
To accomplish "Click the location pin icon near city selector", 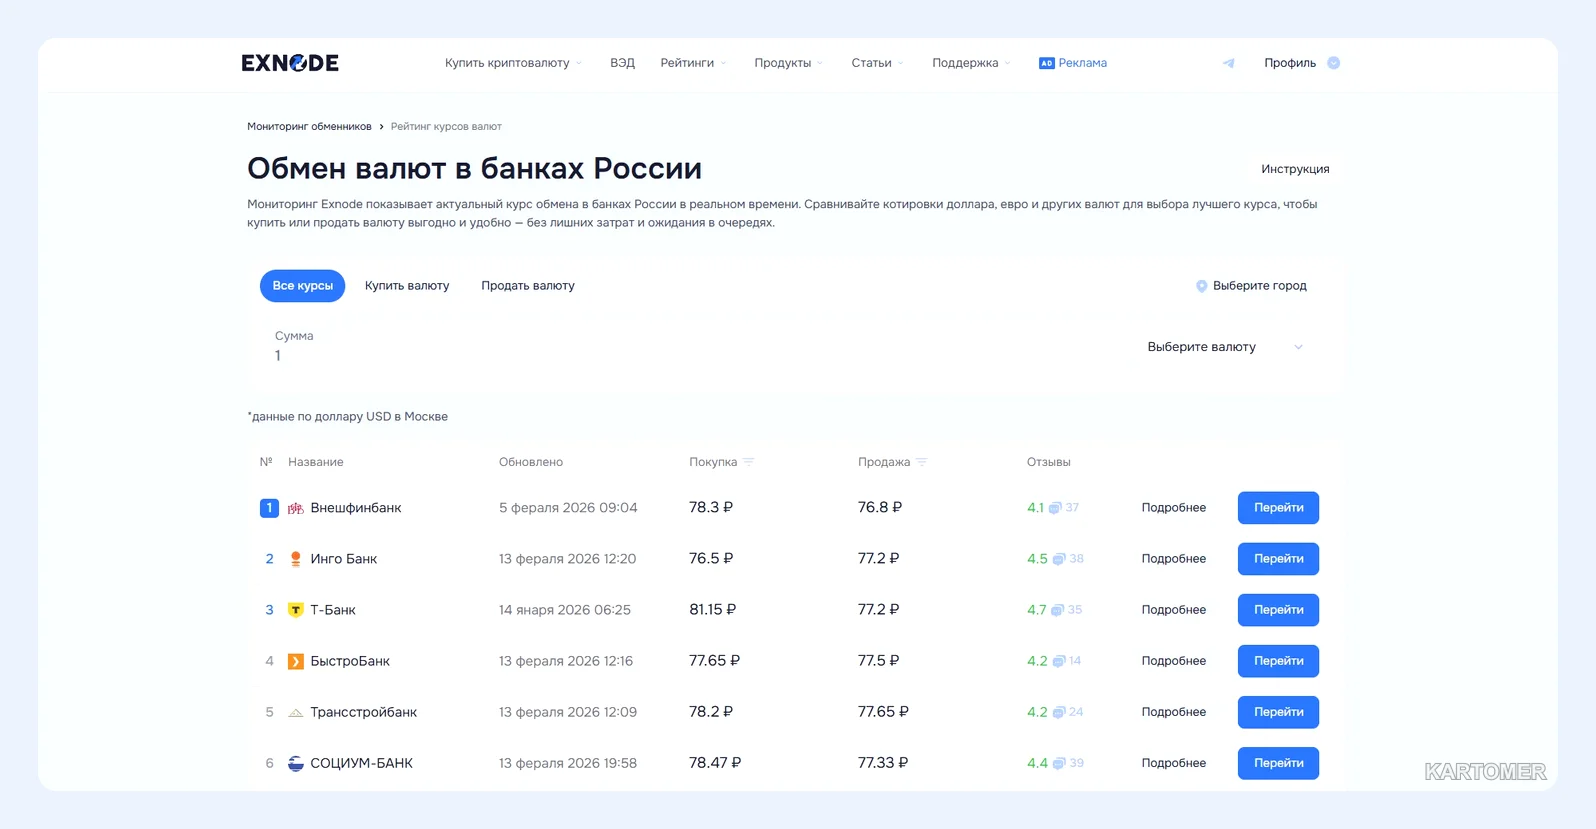I will (x=1201, y=286).
